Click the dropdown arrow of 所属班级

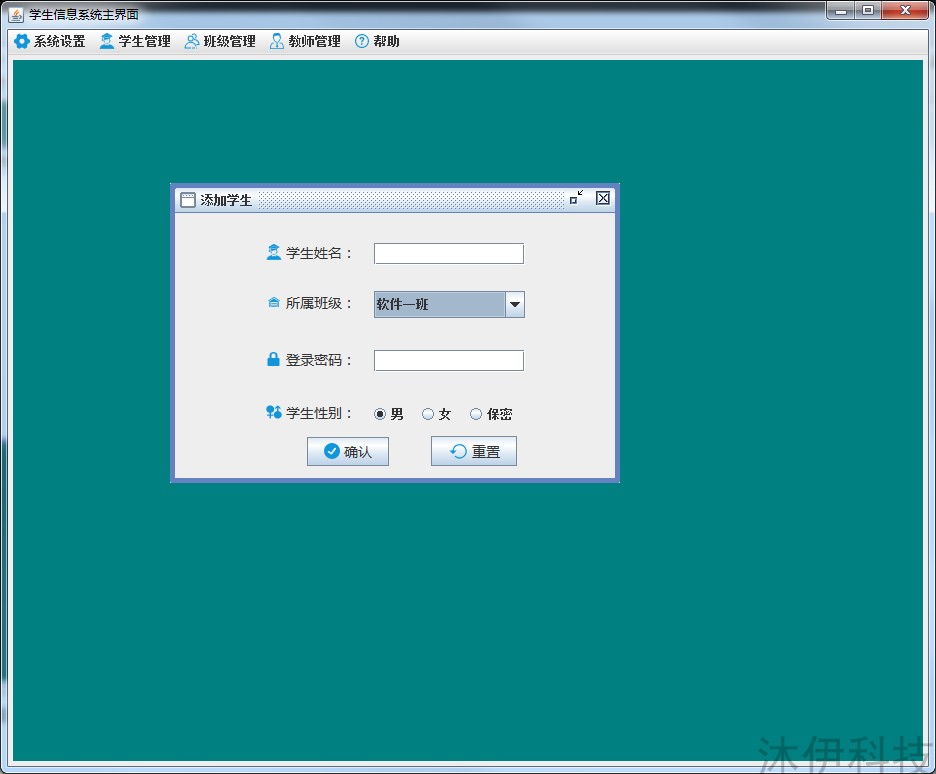point(515,304)
